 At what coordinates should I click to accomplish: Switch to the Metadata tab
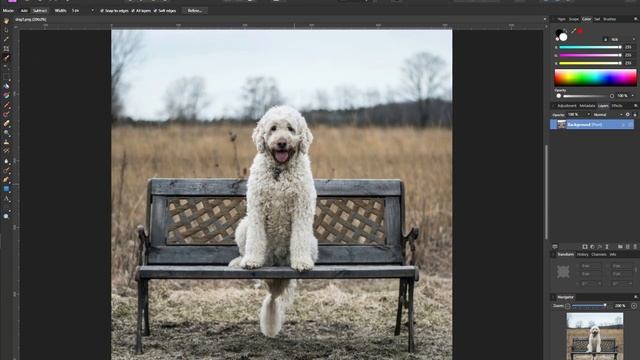(587, 106)
